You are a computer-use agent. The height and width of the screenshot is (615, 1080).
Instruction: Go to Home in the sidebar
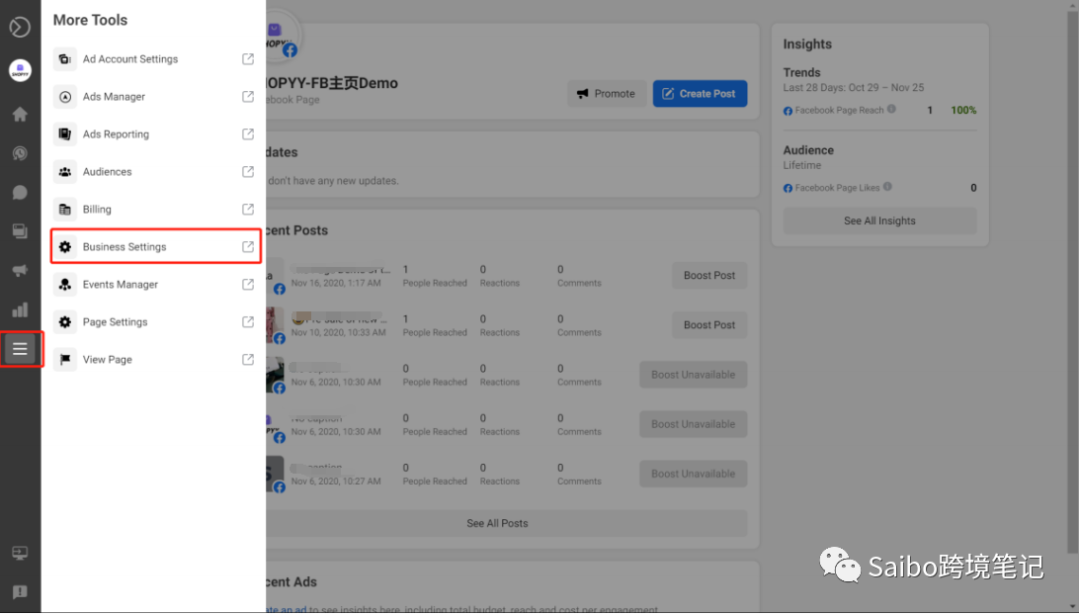pyautogui.click(x=20, y=114)
